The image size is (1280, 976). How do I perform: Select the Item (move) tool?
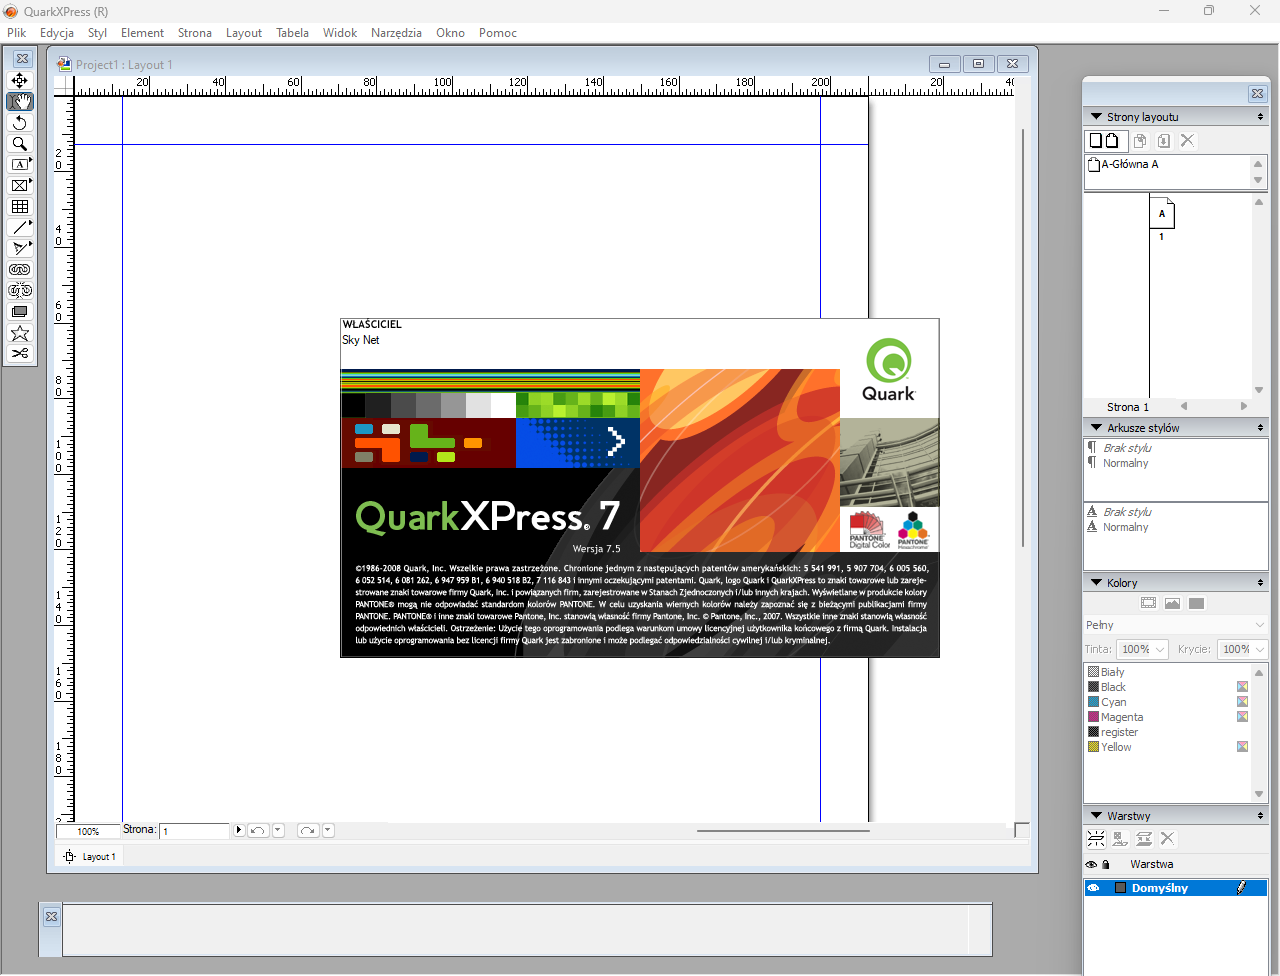tap(20, 80)
